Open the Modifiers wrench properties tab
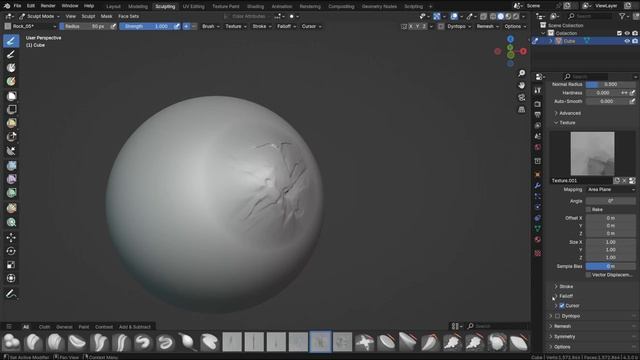This screenshot has width=640, height=360. (538, 185)
